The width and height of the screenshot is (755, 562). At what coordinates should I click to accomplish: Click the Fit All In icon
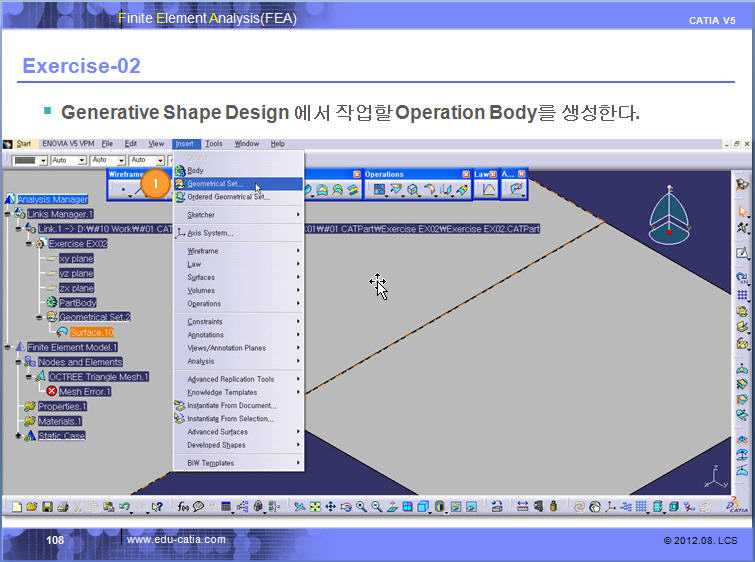pos(315,507)
